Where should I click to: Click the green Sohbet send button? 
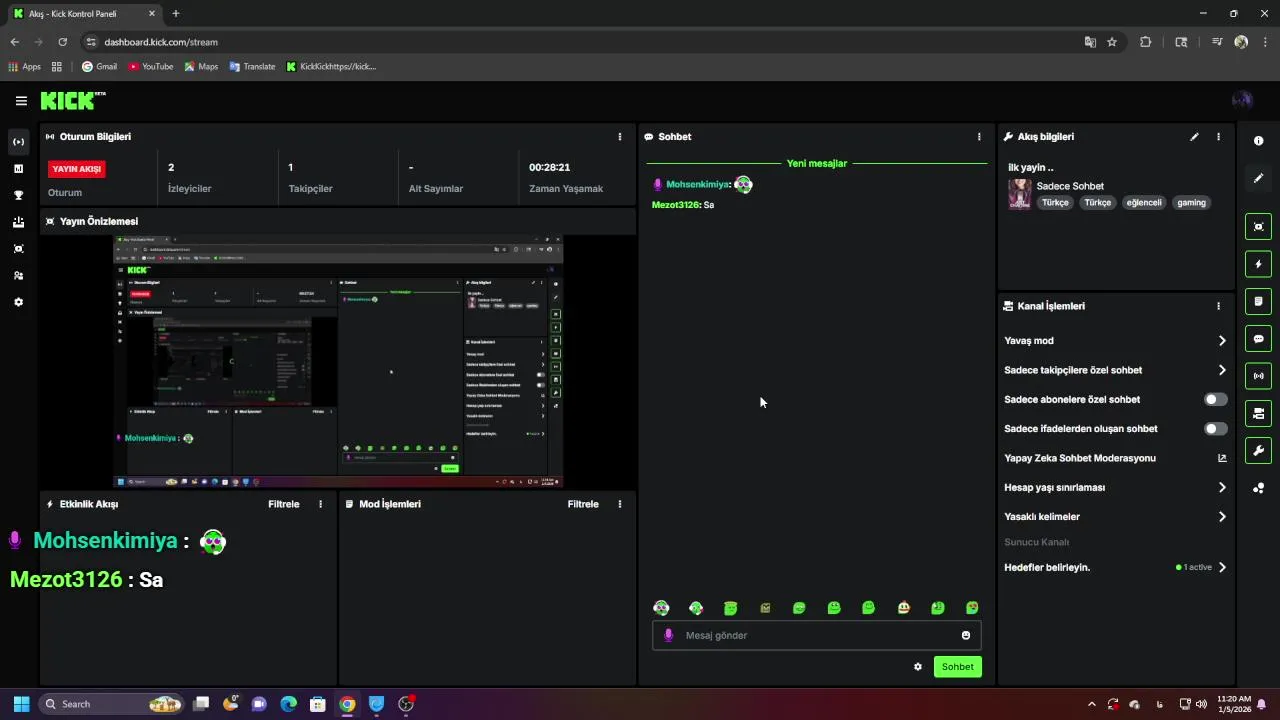(957, 667)
